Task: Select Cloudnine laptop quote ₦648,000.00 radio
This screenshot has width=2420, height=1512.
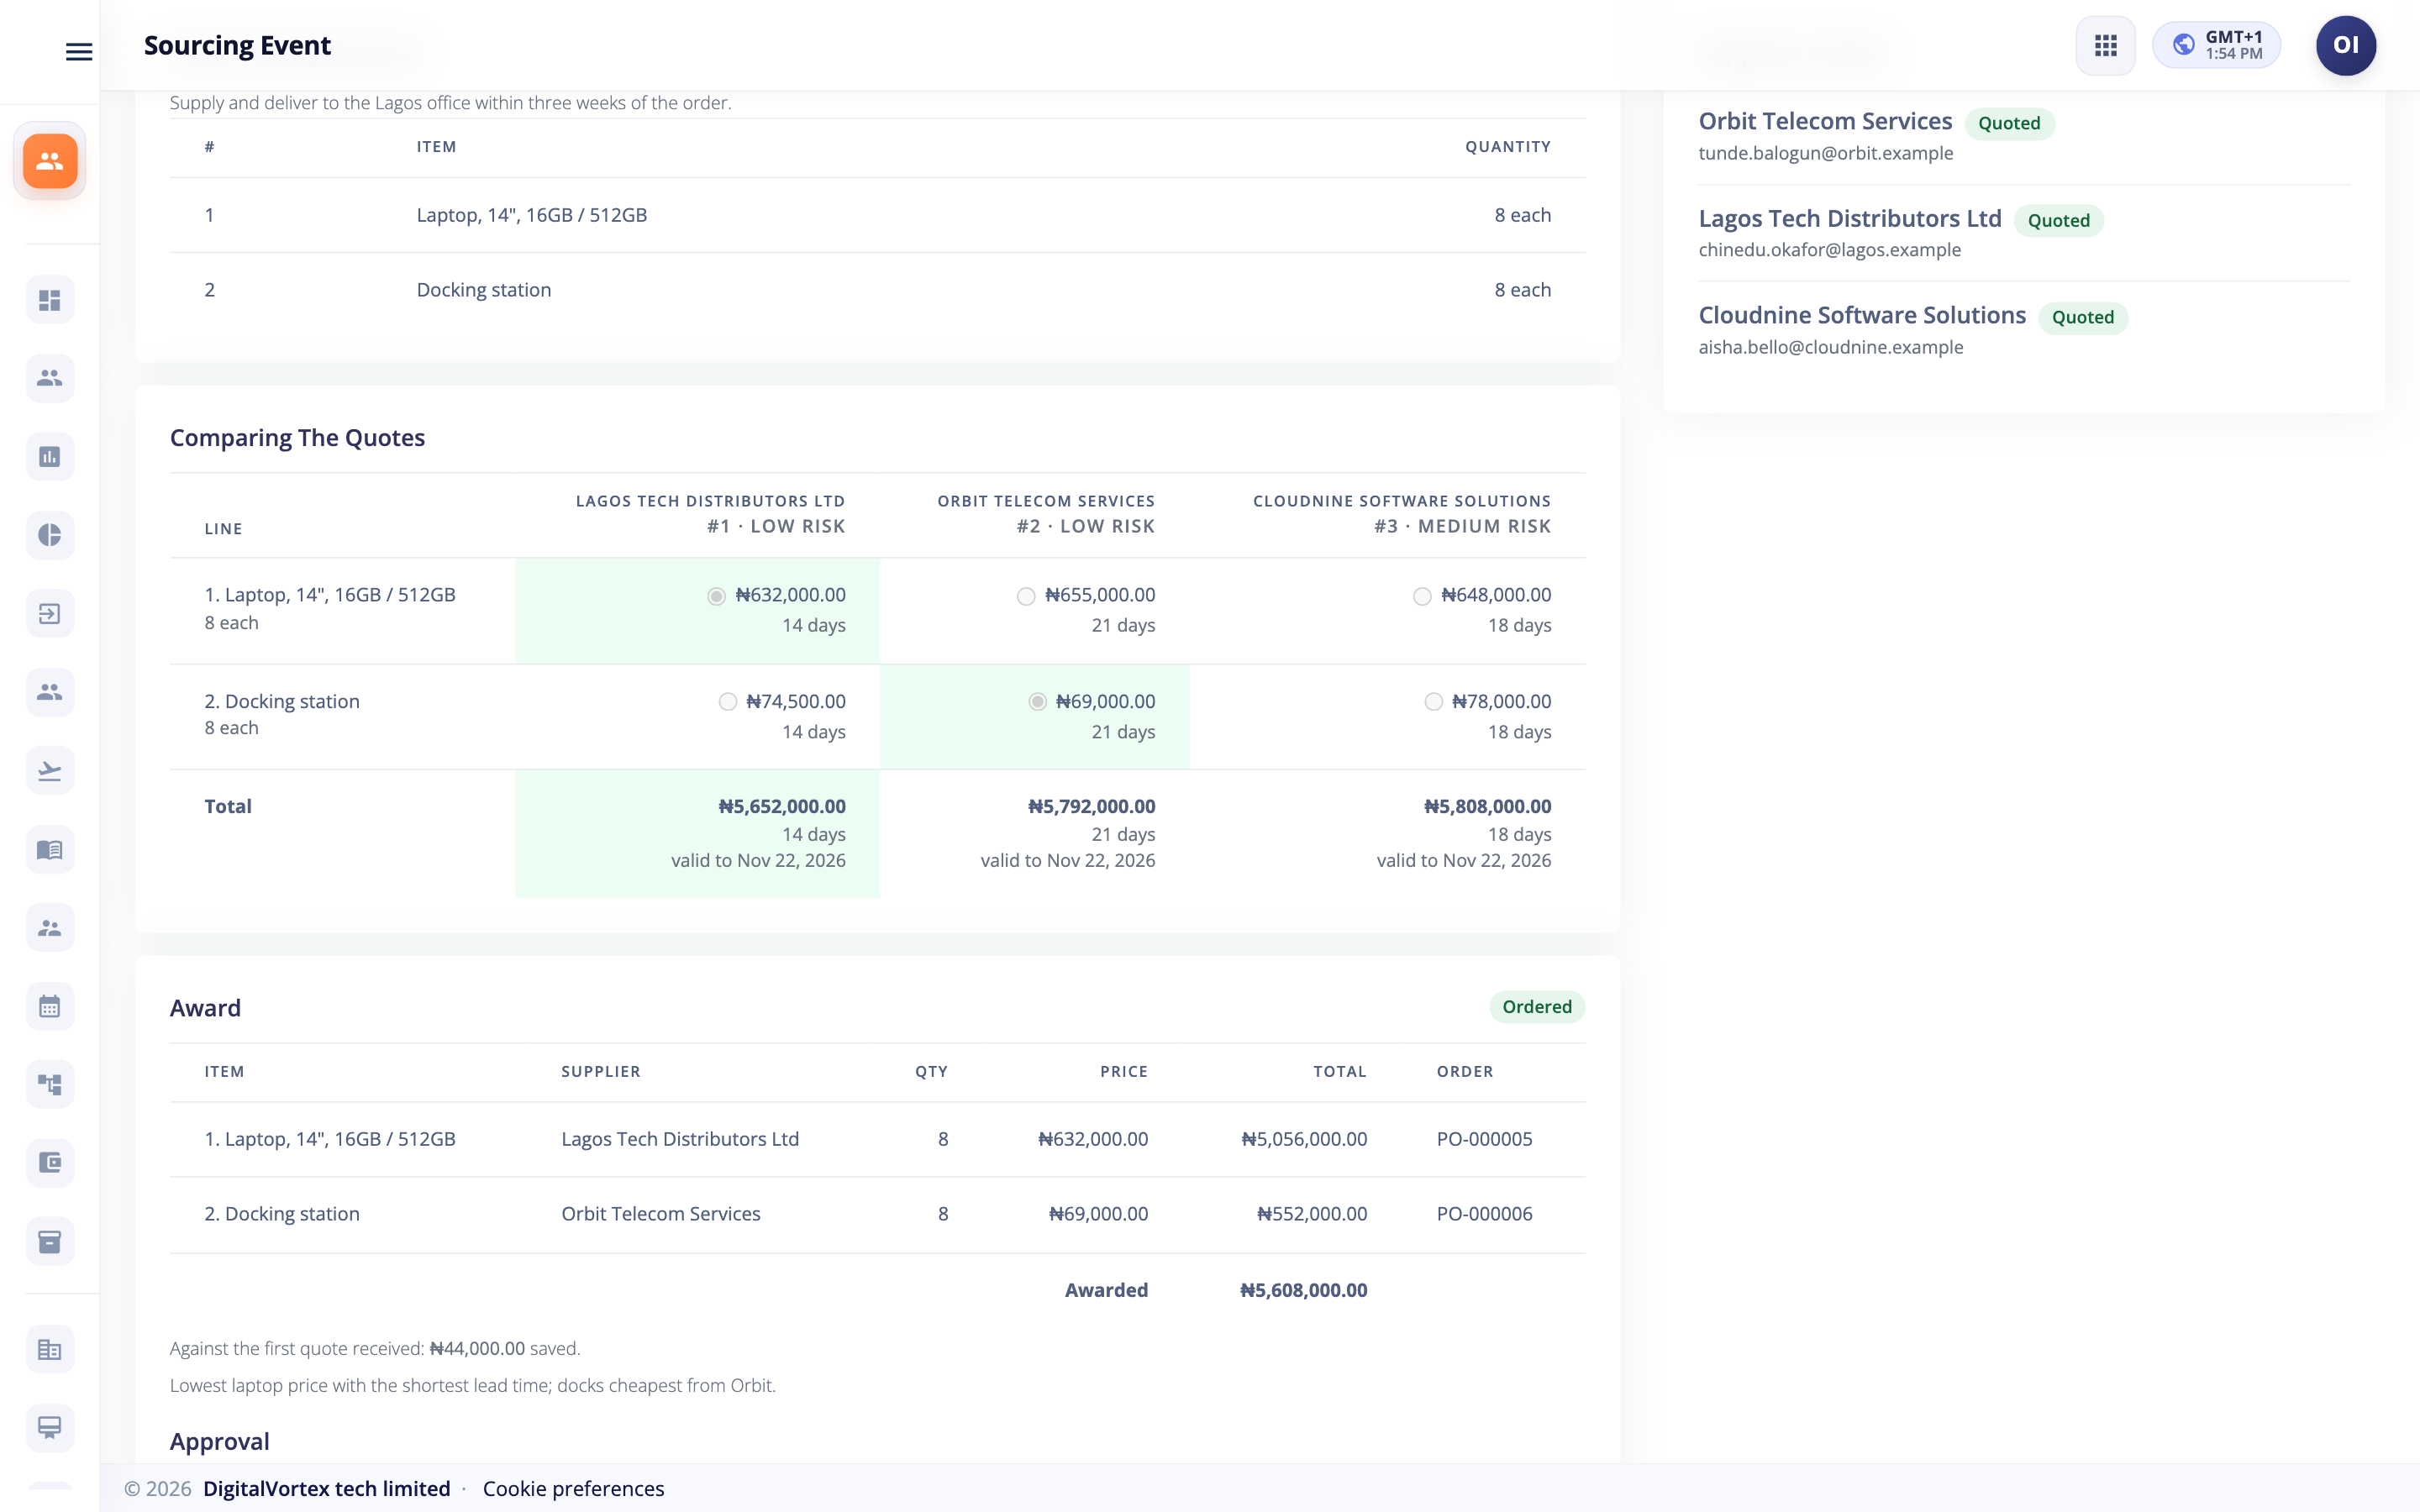Action: [x=1422, y=596]
